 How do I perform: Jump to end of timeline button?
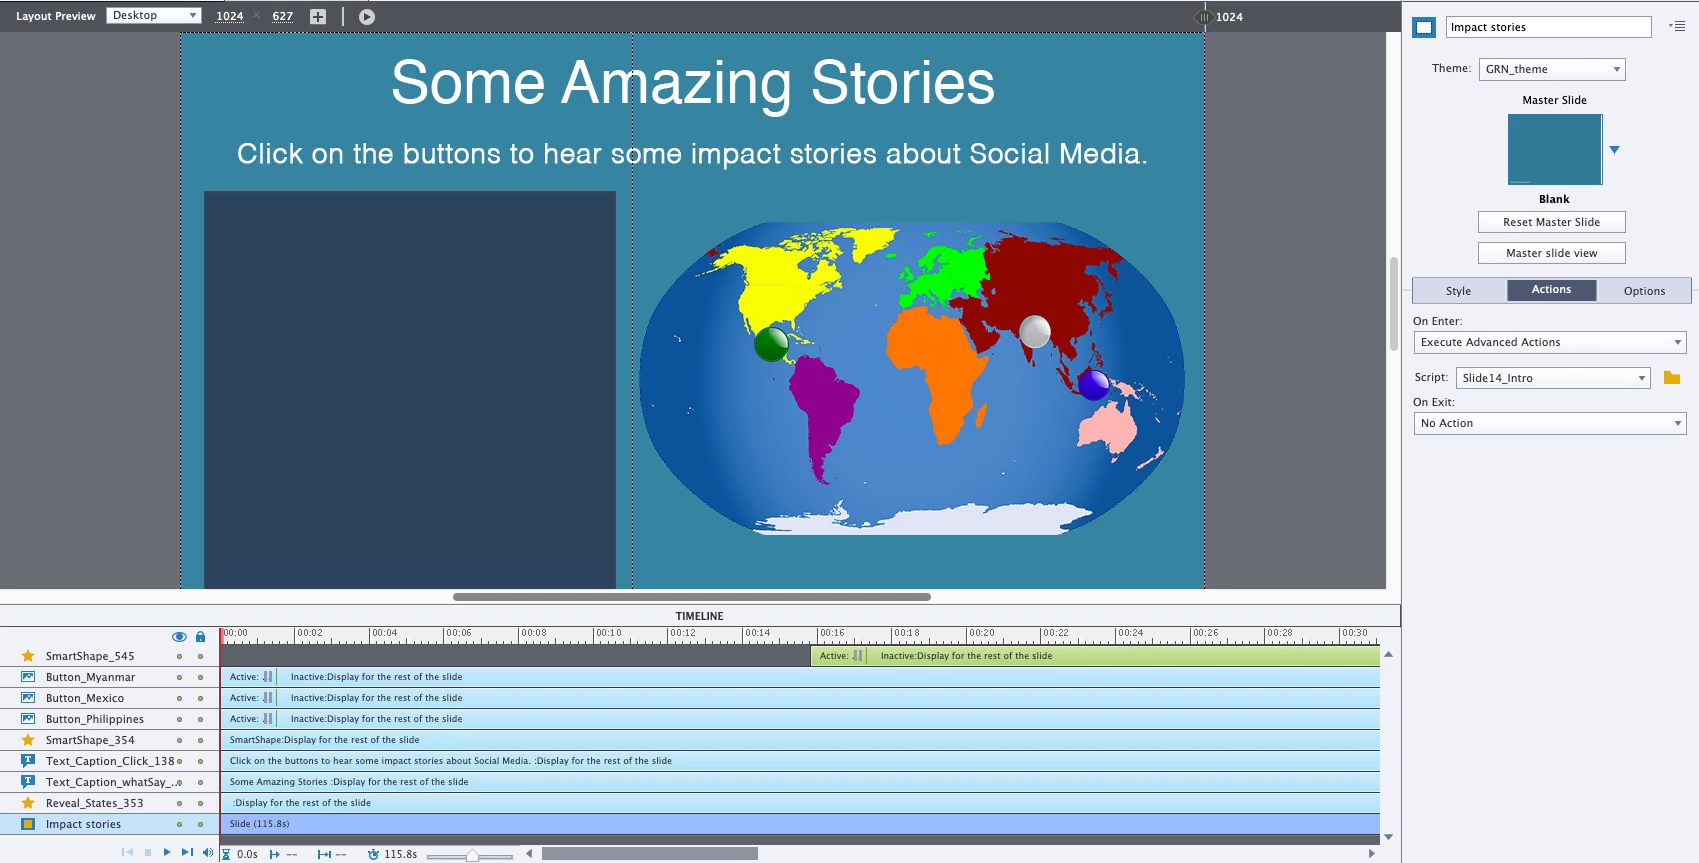187,853
